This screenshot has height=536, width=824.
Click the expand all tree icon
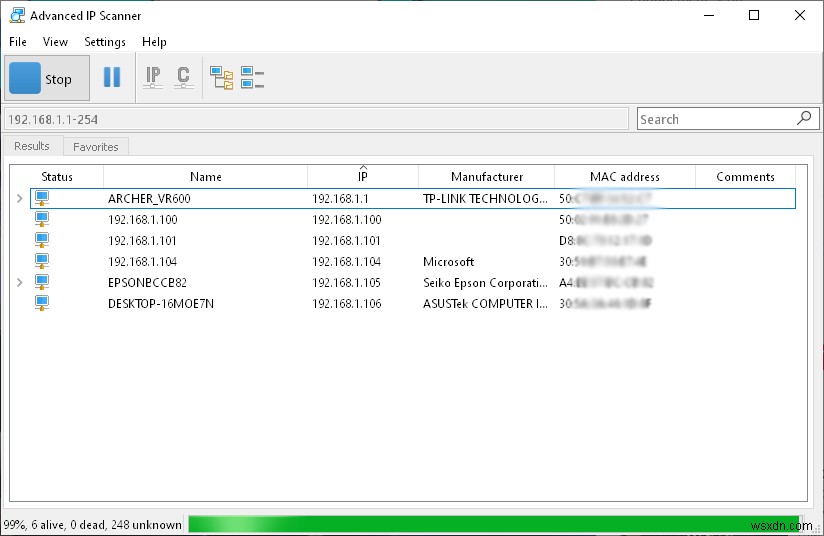(x=221, y=78)
